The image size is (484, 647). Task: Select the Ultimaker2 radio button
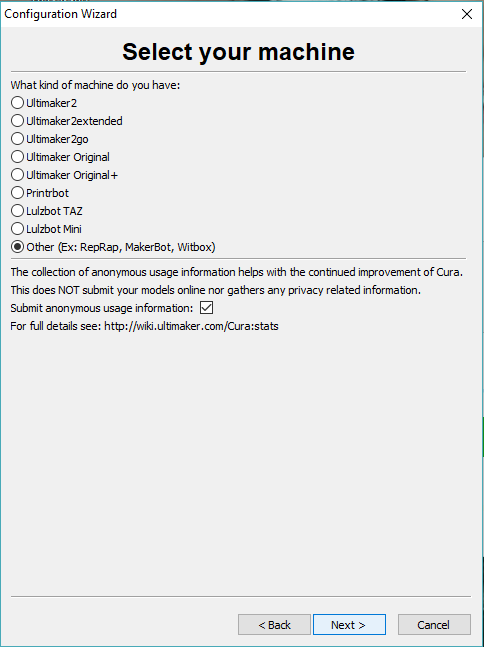point(17,103)
